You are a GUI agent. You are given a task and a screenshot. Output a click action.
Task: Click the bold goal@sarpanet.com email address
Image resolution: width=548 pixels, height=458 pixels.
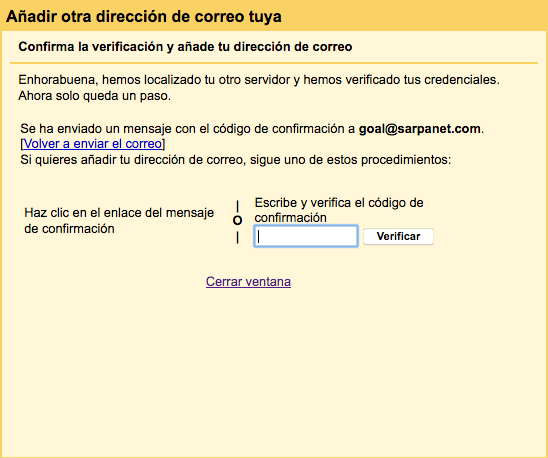[x=419, y=129]
